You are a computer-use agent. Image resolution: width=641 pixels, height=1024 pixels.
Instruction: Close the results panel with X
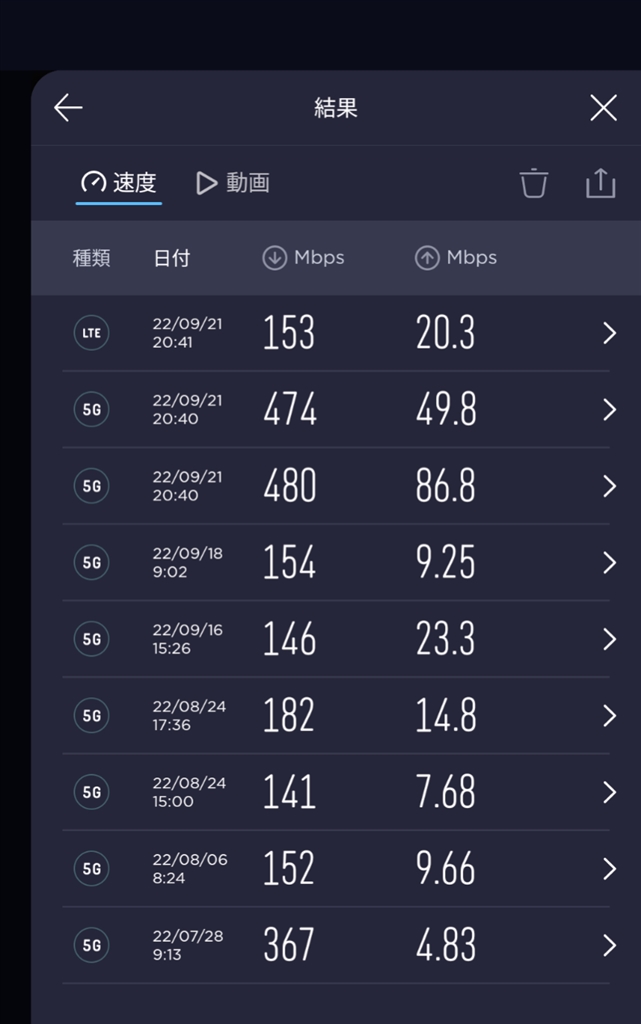(603, 108)
